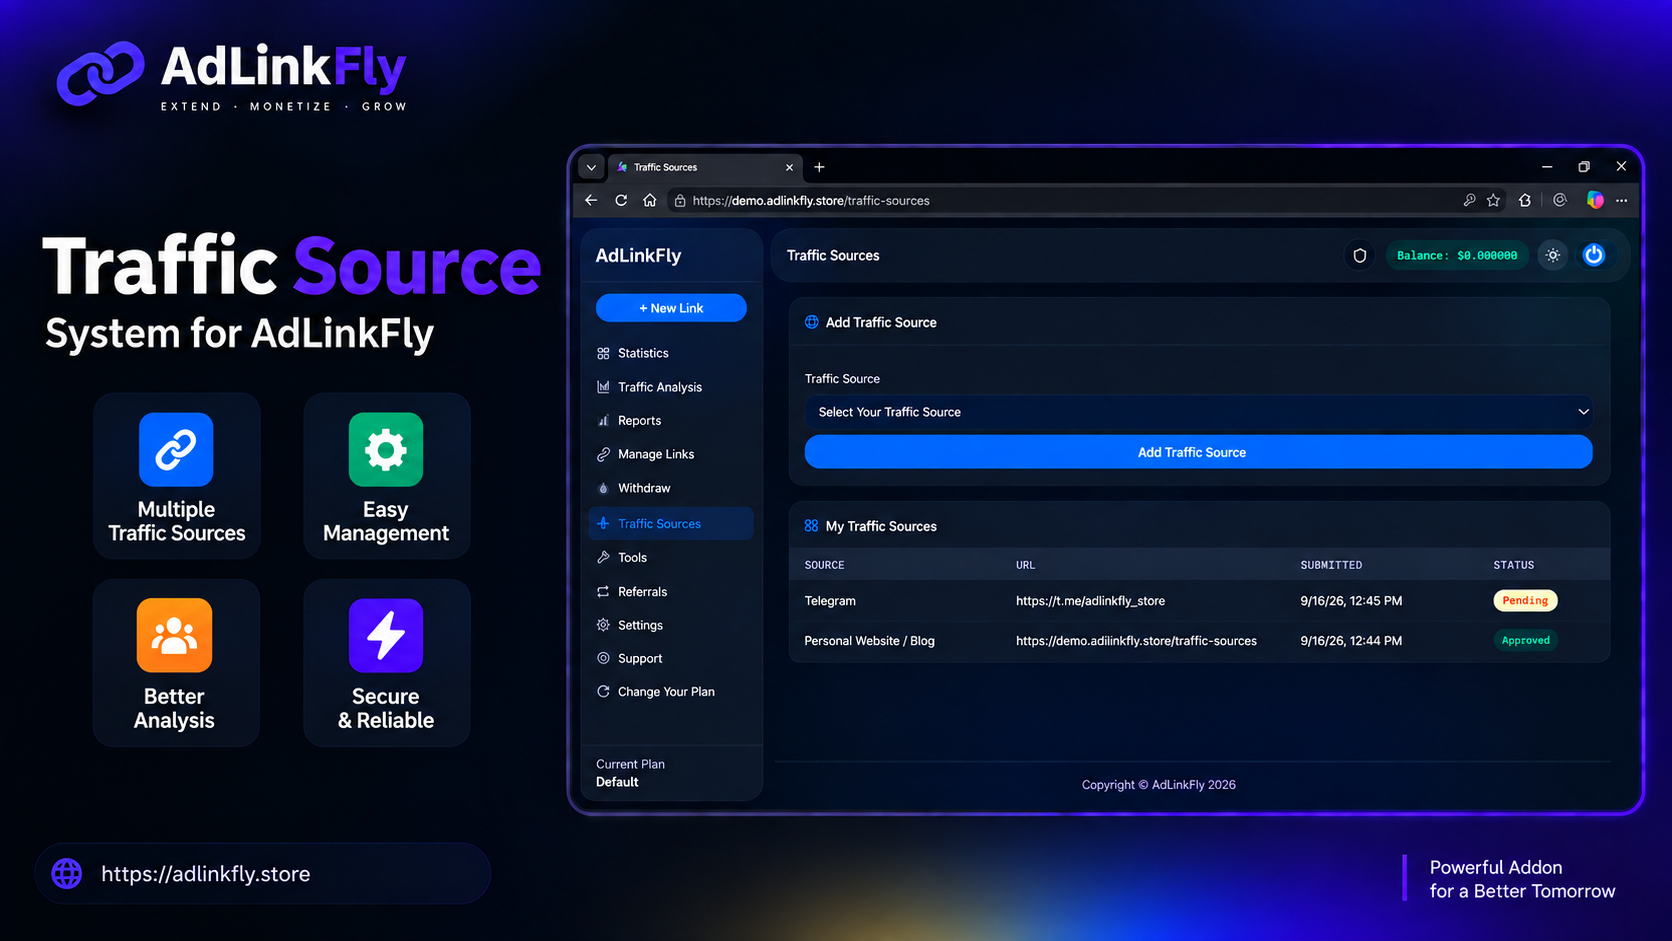Image resolution: width=1672 pixels, height=941 pixels.
Task: Click the blue power logout icon
Action: pos(1594,256)
